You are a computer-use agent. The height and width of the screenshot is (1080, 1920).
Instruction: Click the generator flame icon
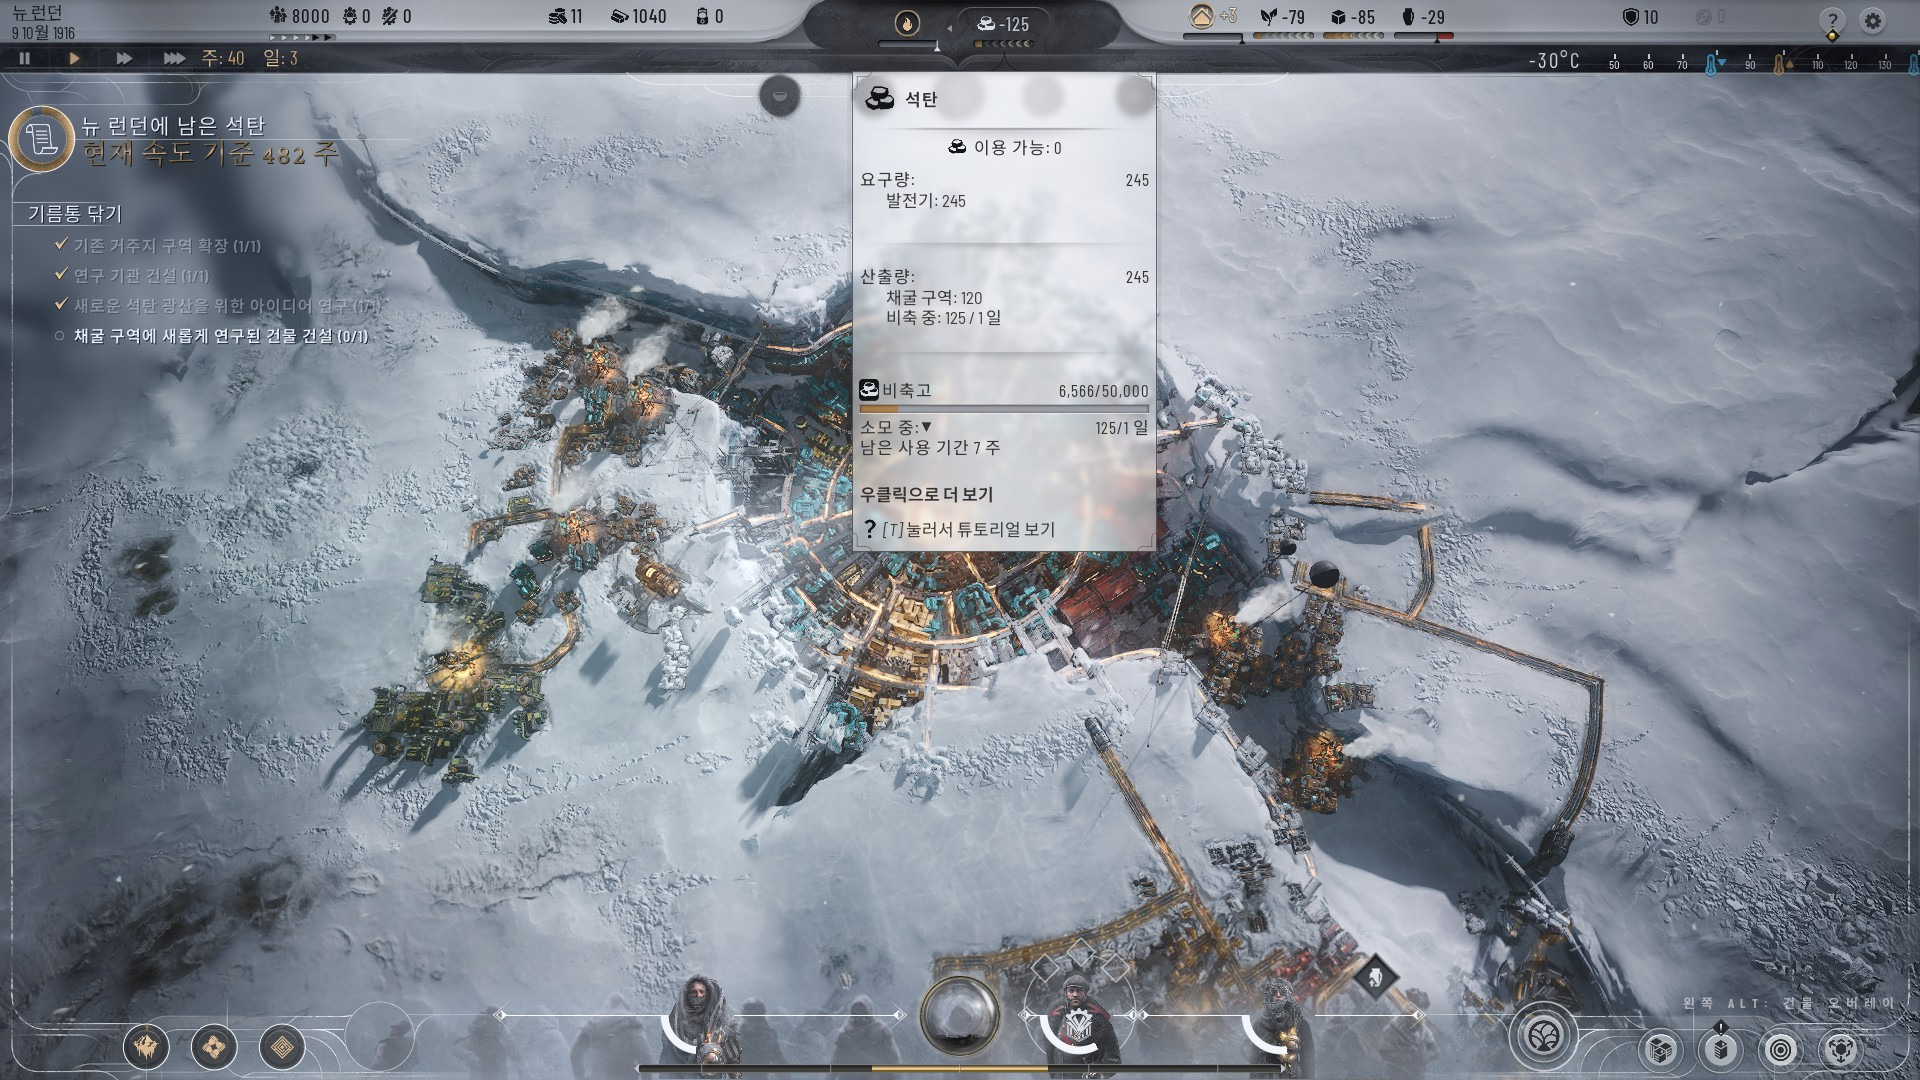point(907,24)
